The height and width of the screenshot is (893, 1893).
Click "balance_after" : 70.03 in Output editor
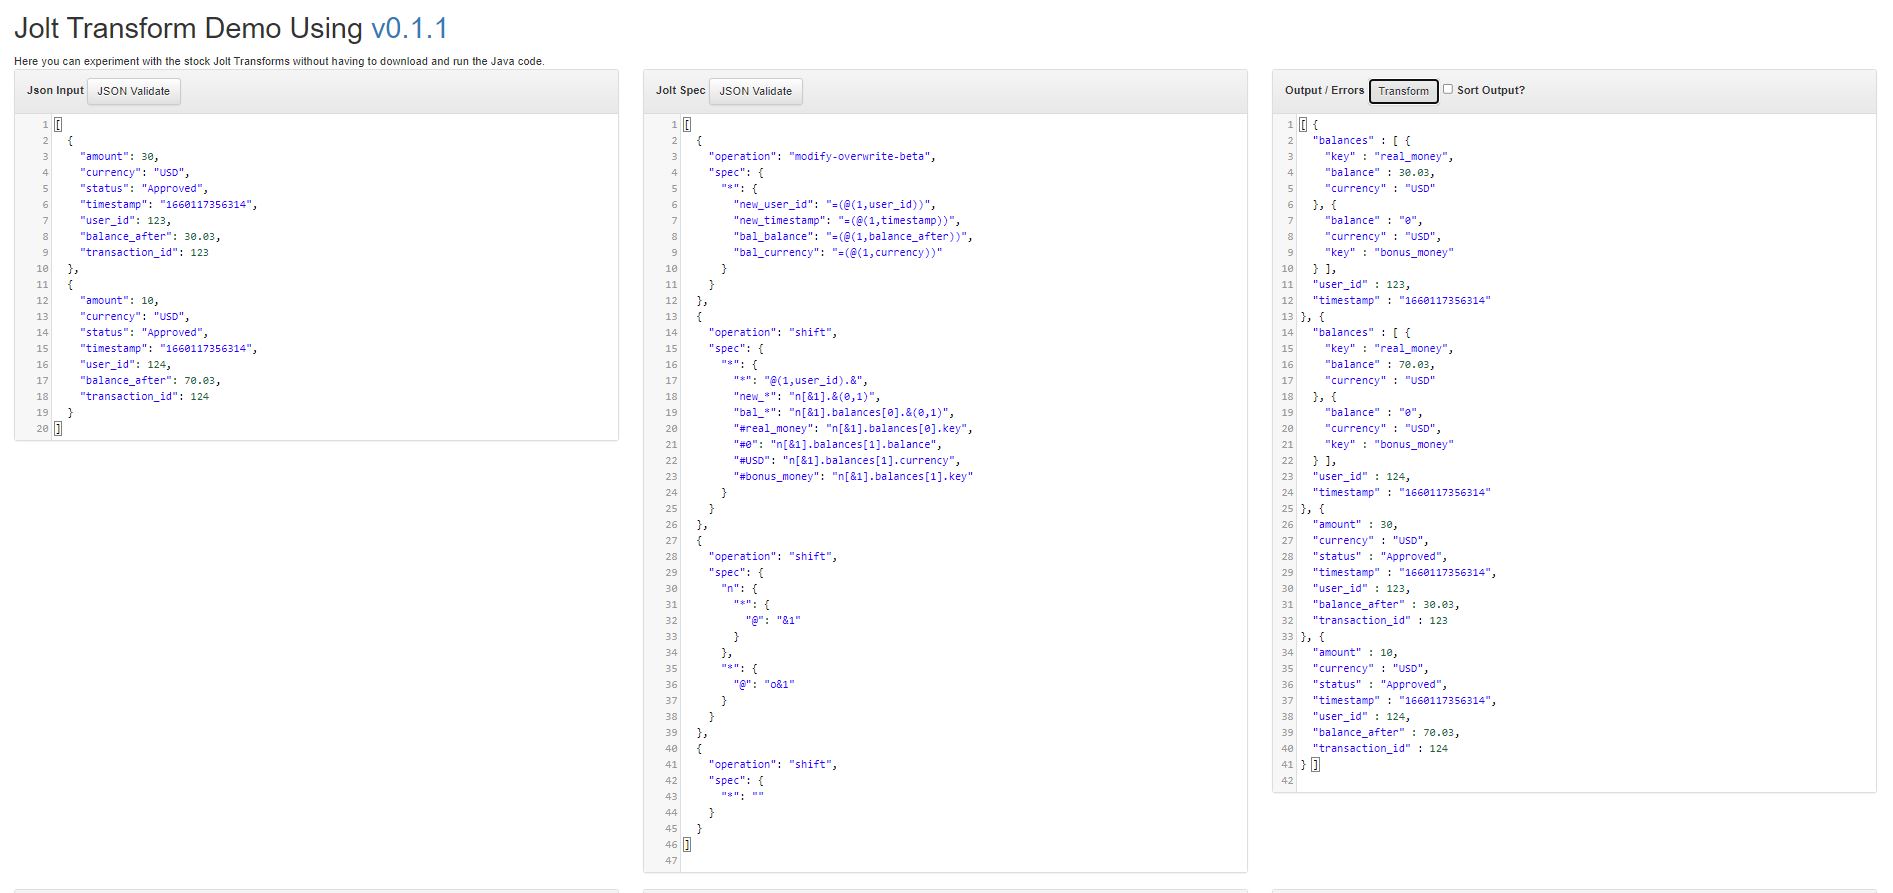pyautogui.click(x=1386, y=732)
